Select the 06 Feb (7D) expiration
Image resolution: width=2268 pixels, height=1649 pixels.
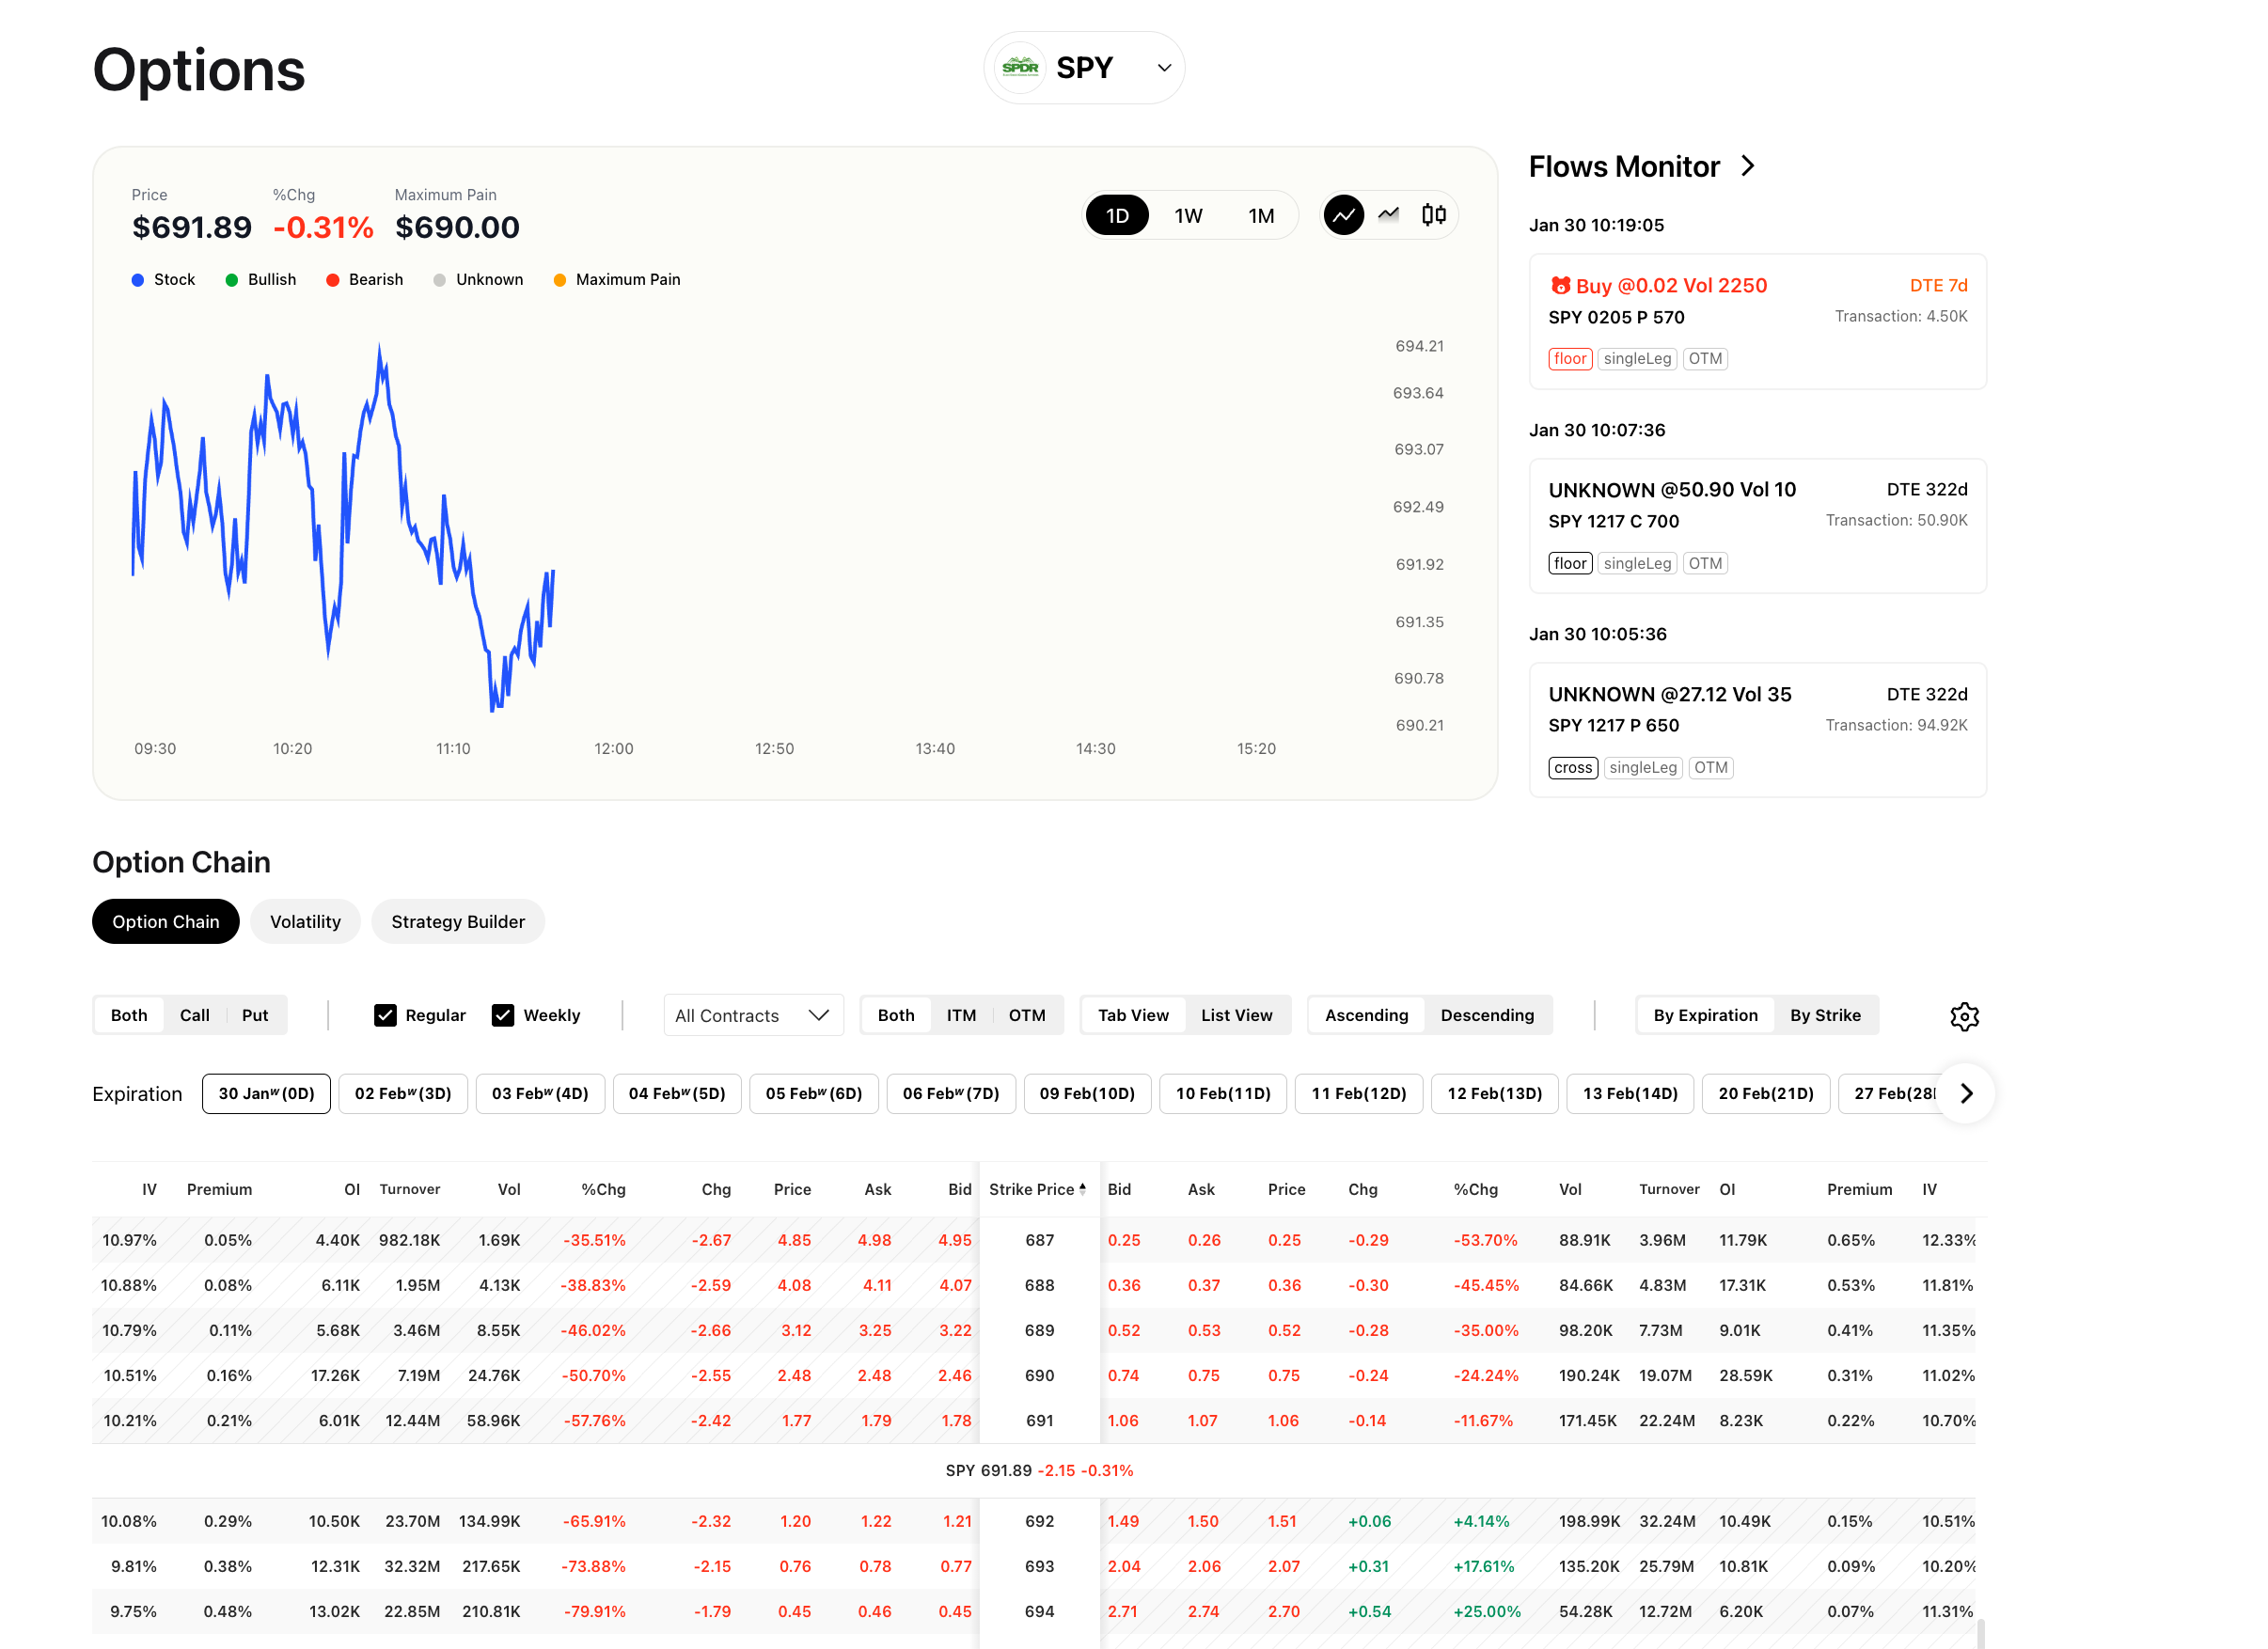pos(950,1093)
